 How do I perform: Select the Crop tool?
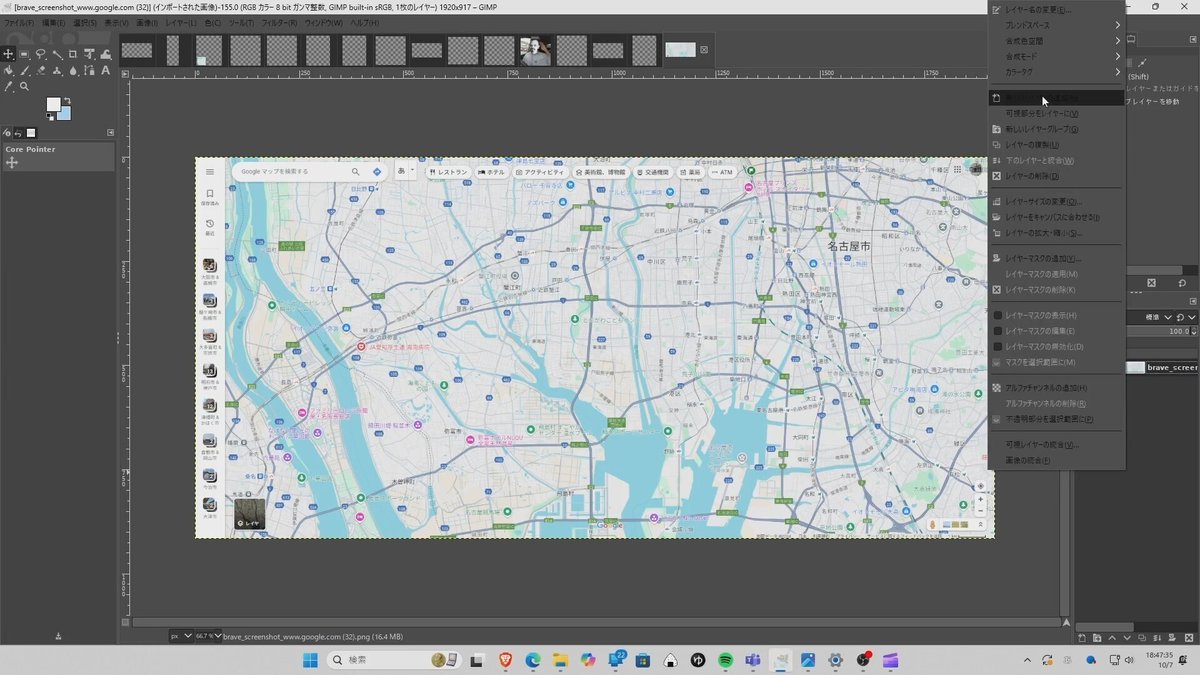pyautogui.click(x=73, y=54)
